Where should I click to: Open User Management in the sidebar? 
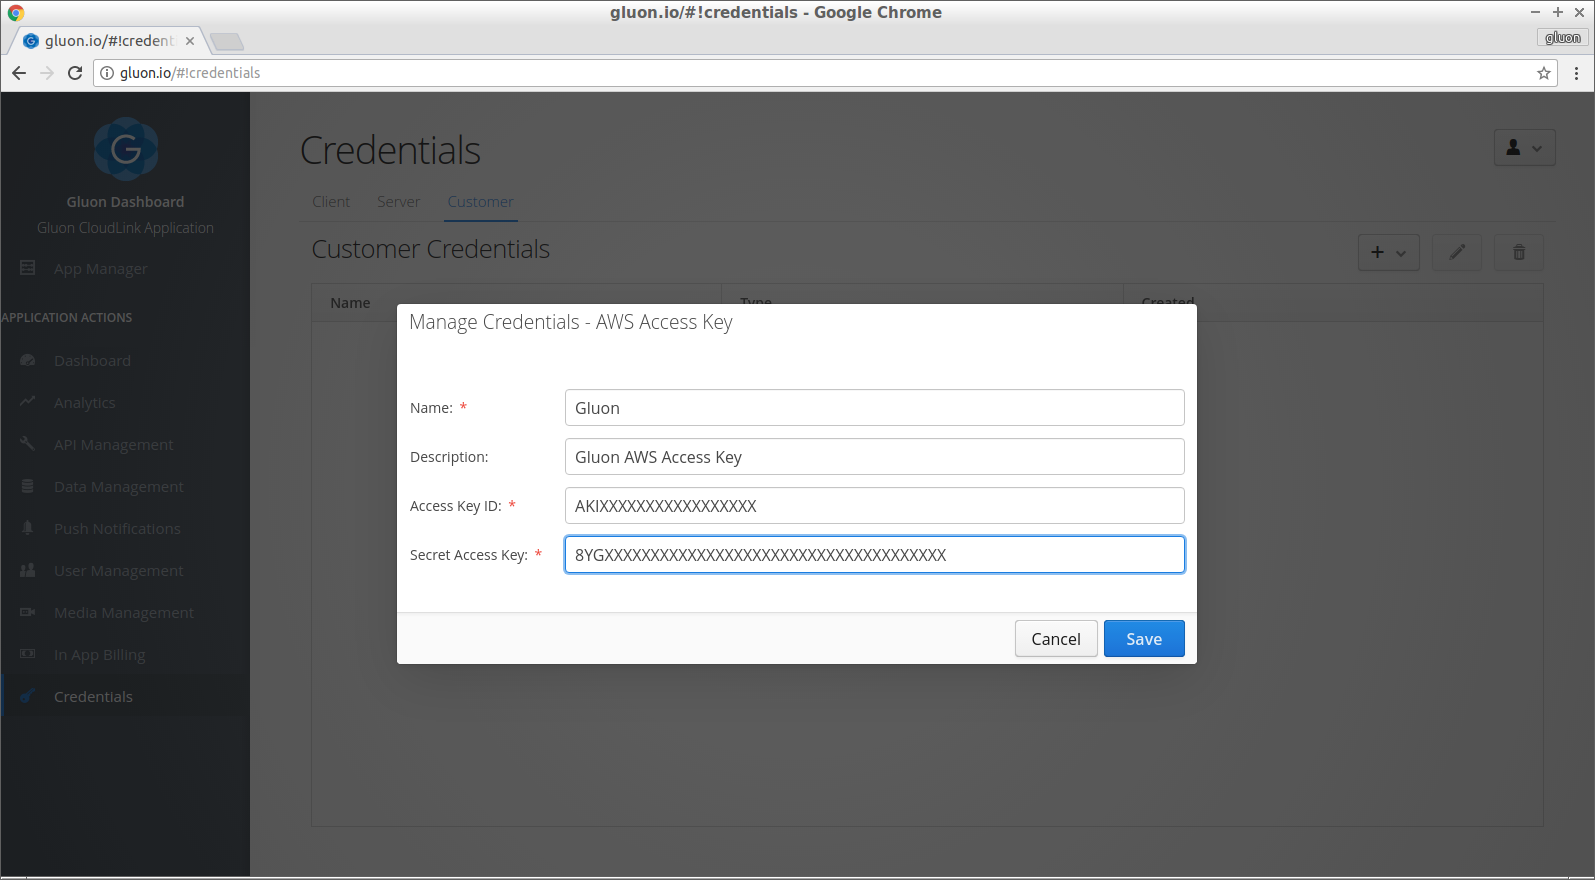click(x=119, y=571)
